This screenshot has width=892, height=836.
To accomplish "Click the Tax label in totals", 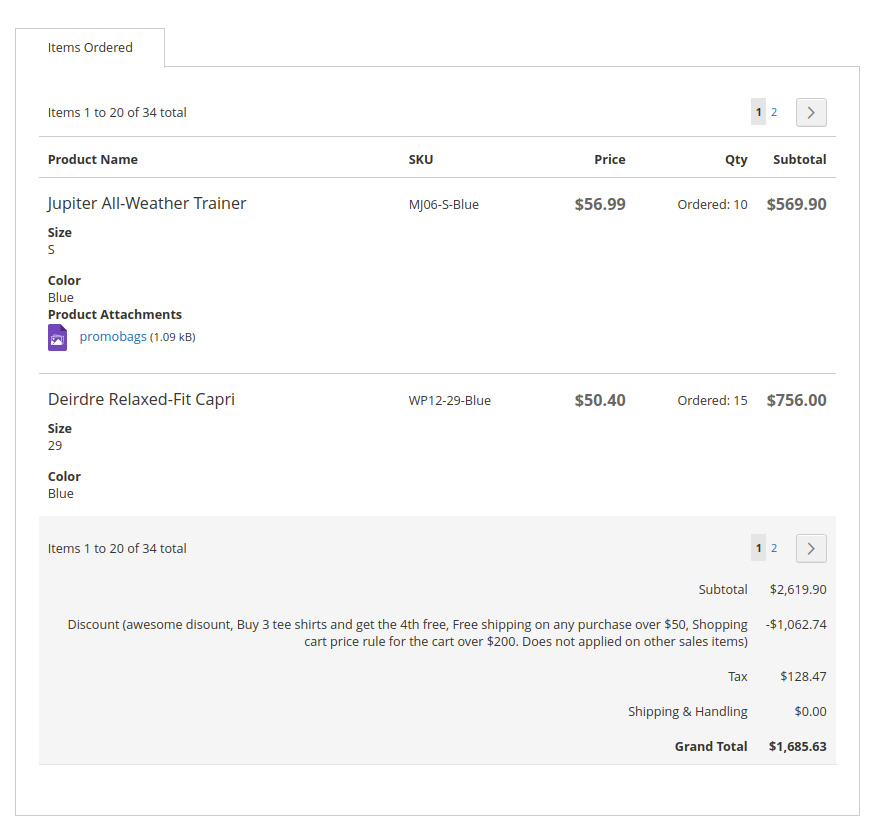I will (x=737, y=676).
